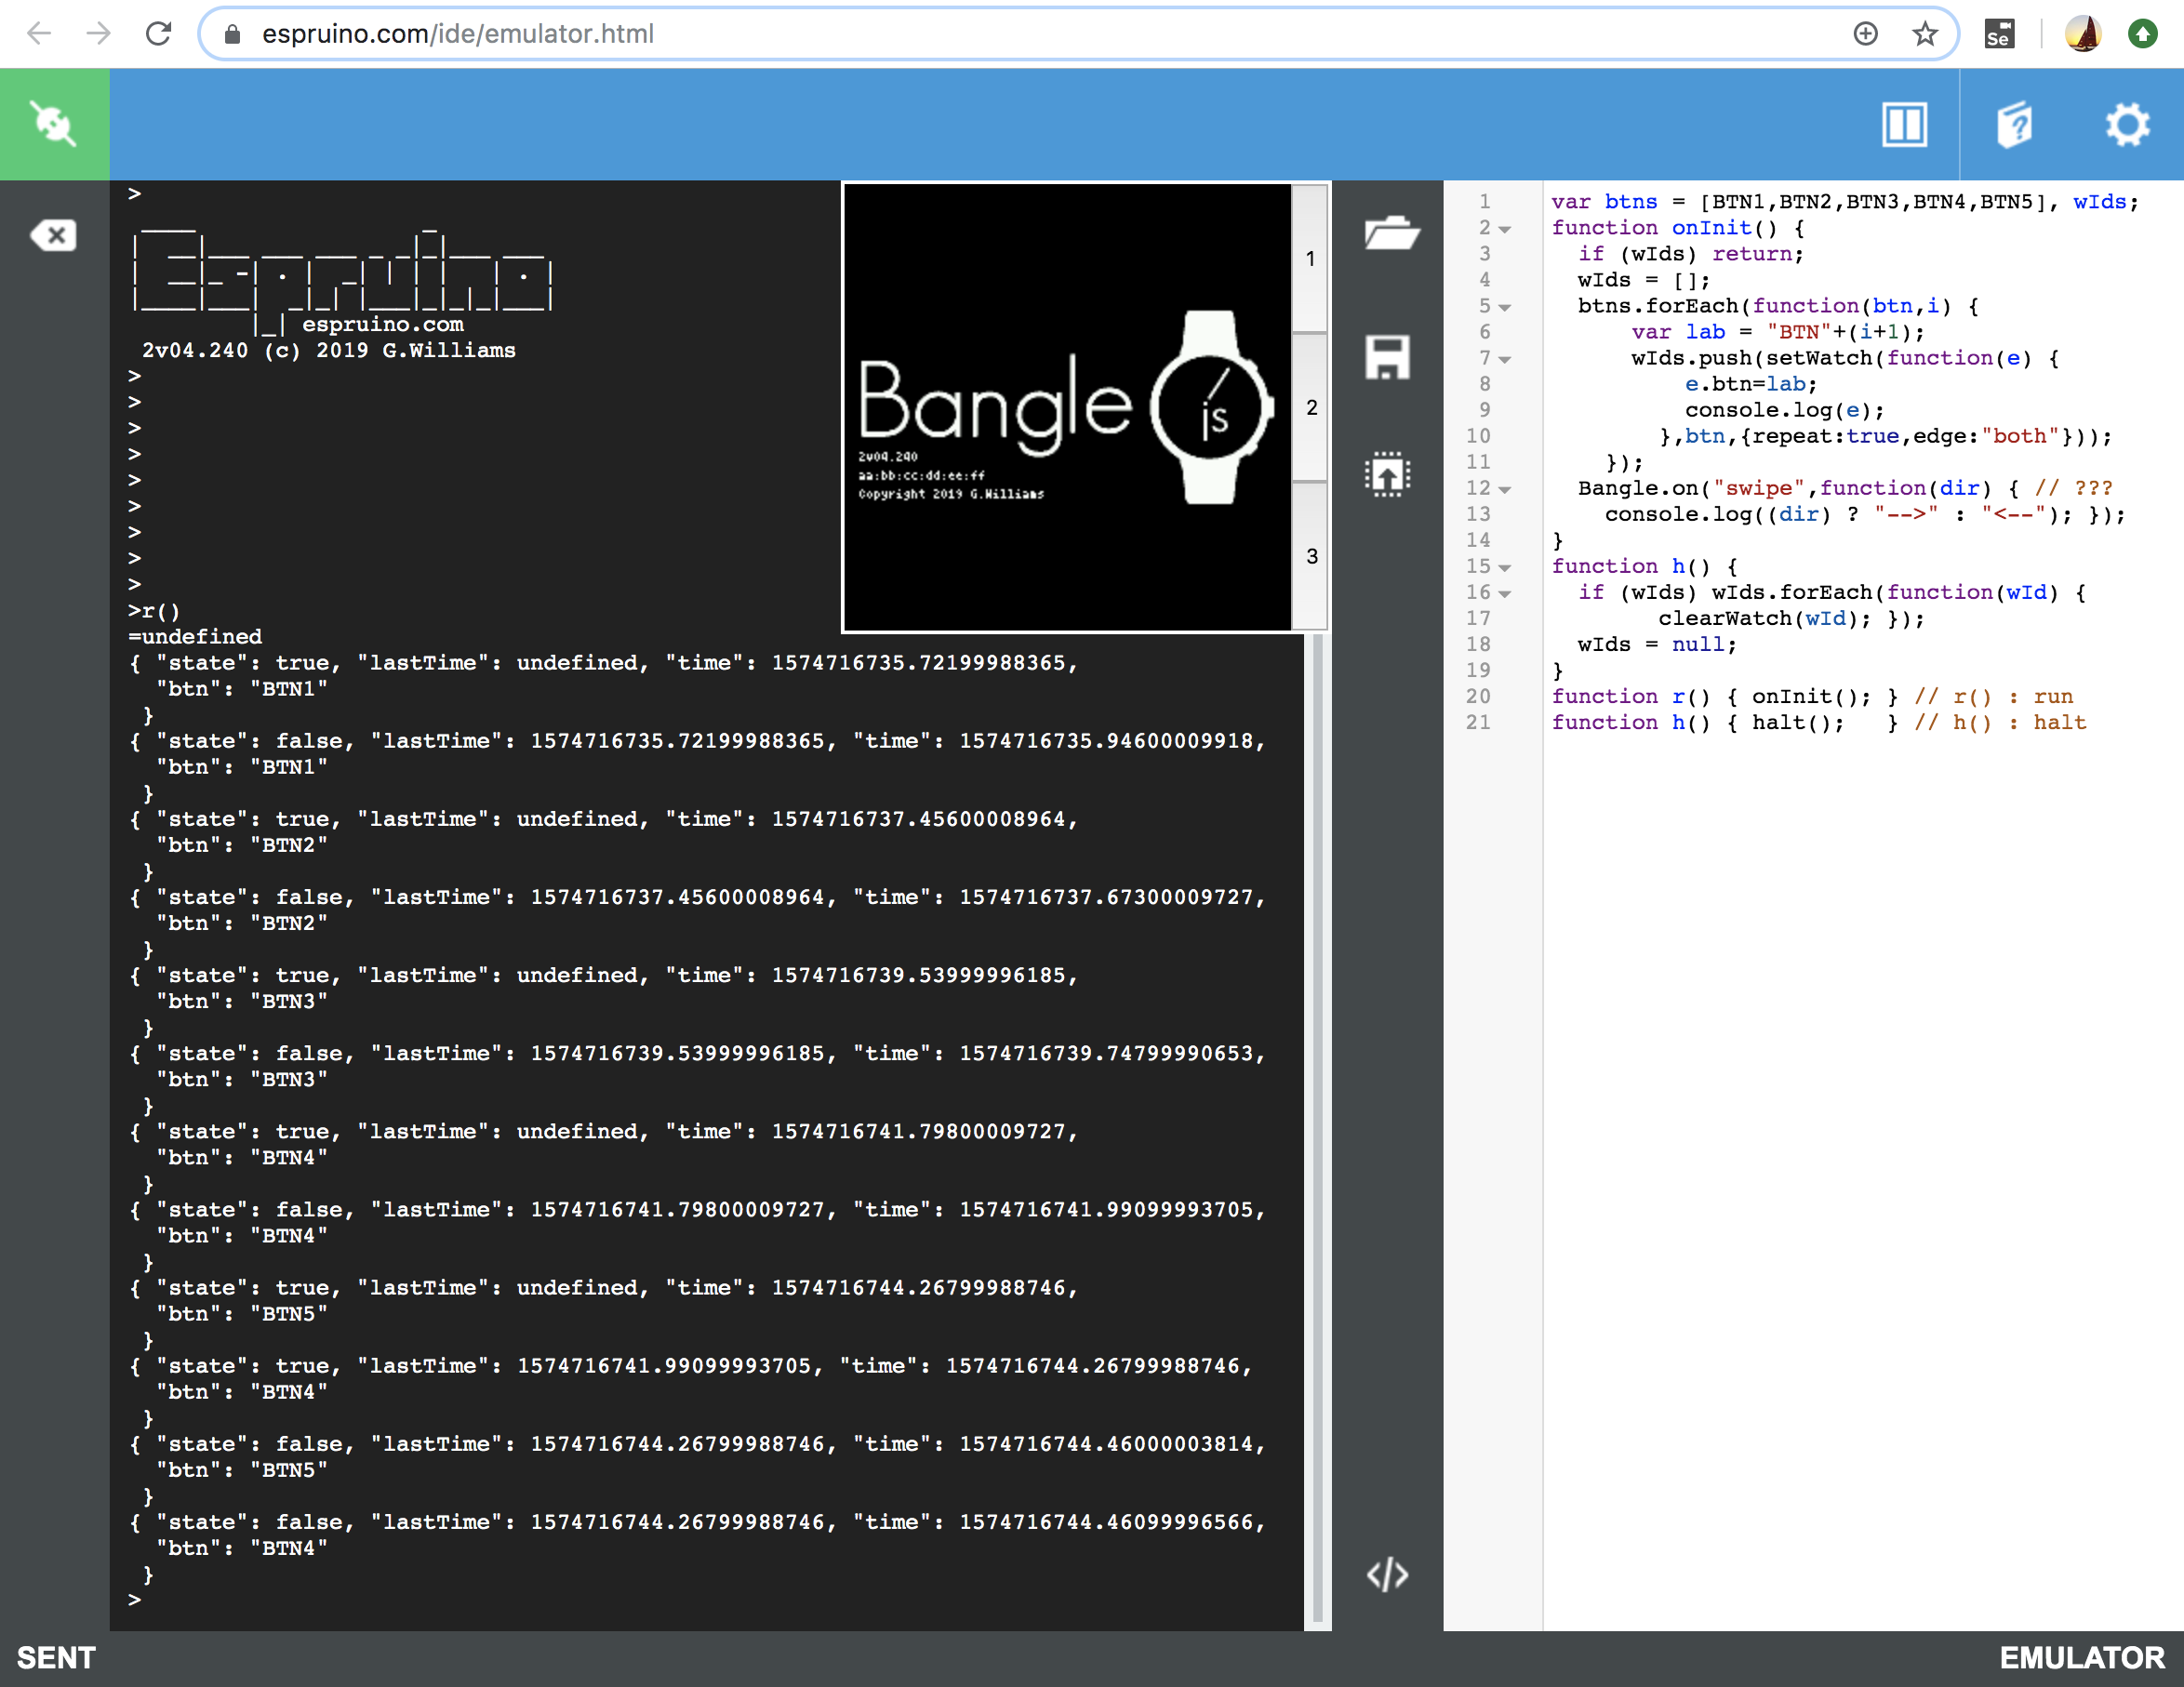
Task: Click the '// h() : halt' comment
Action: [x=2000, y=722]
